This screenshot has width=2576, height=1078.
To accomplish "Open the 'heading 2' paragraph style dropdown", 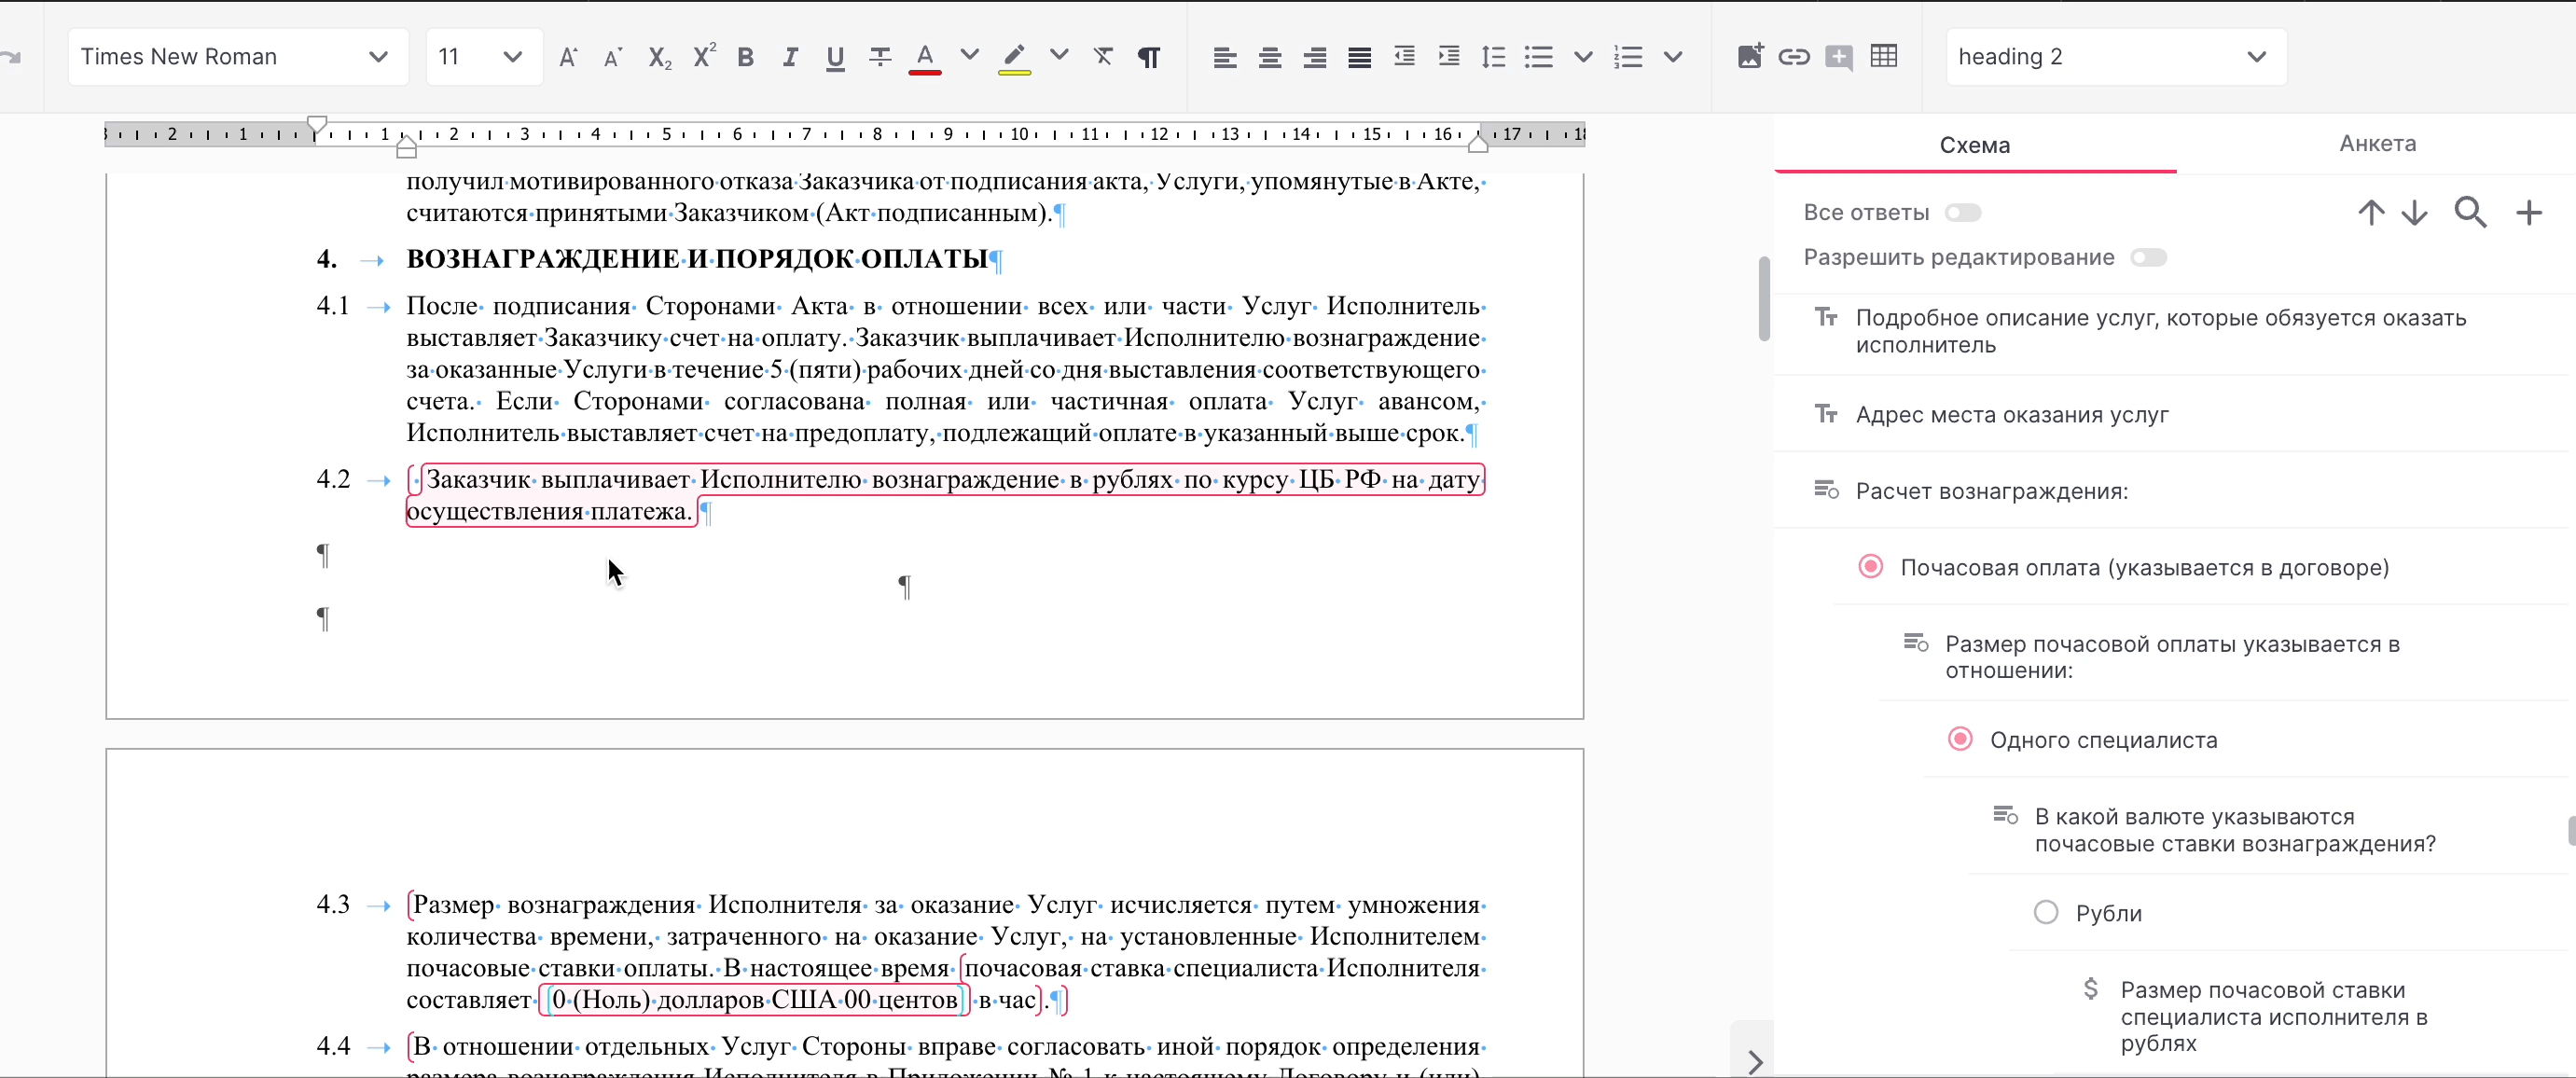I will [2116, 57].
